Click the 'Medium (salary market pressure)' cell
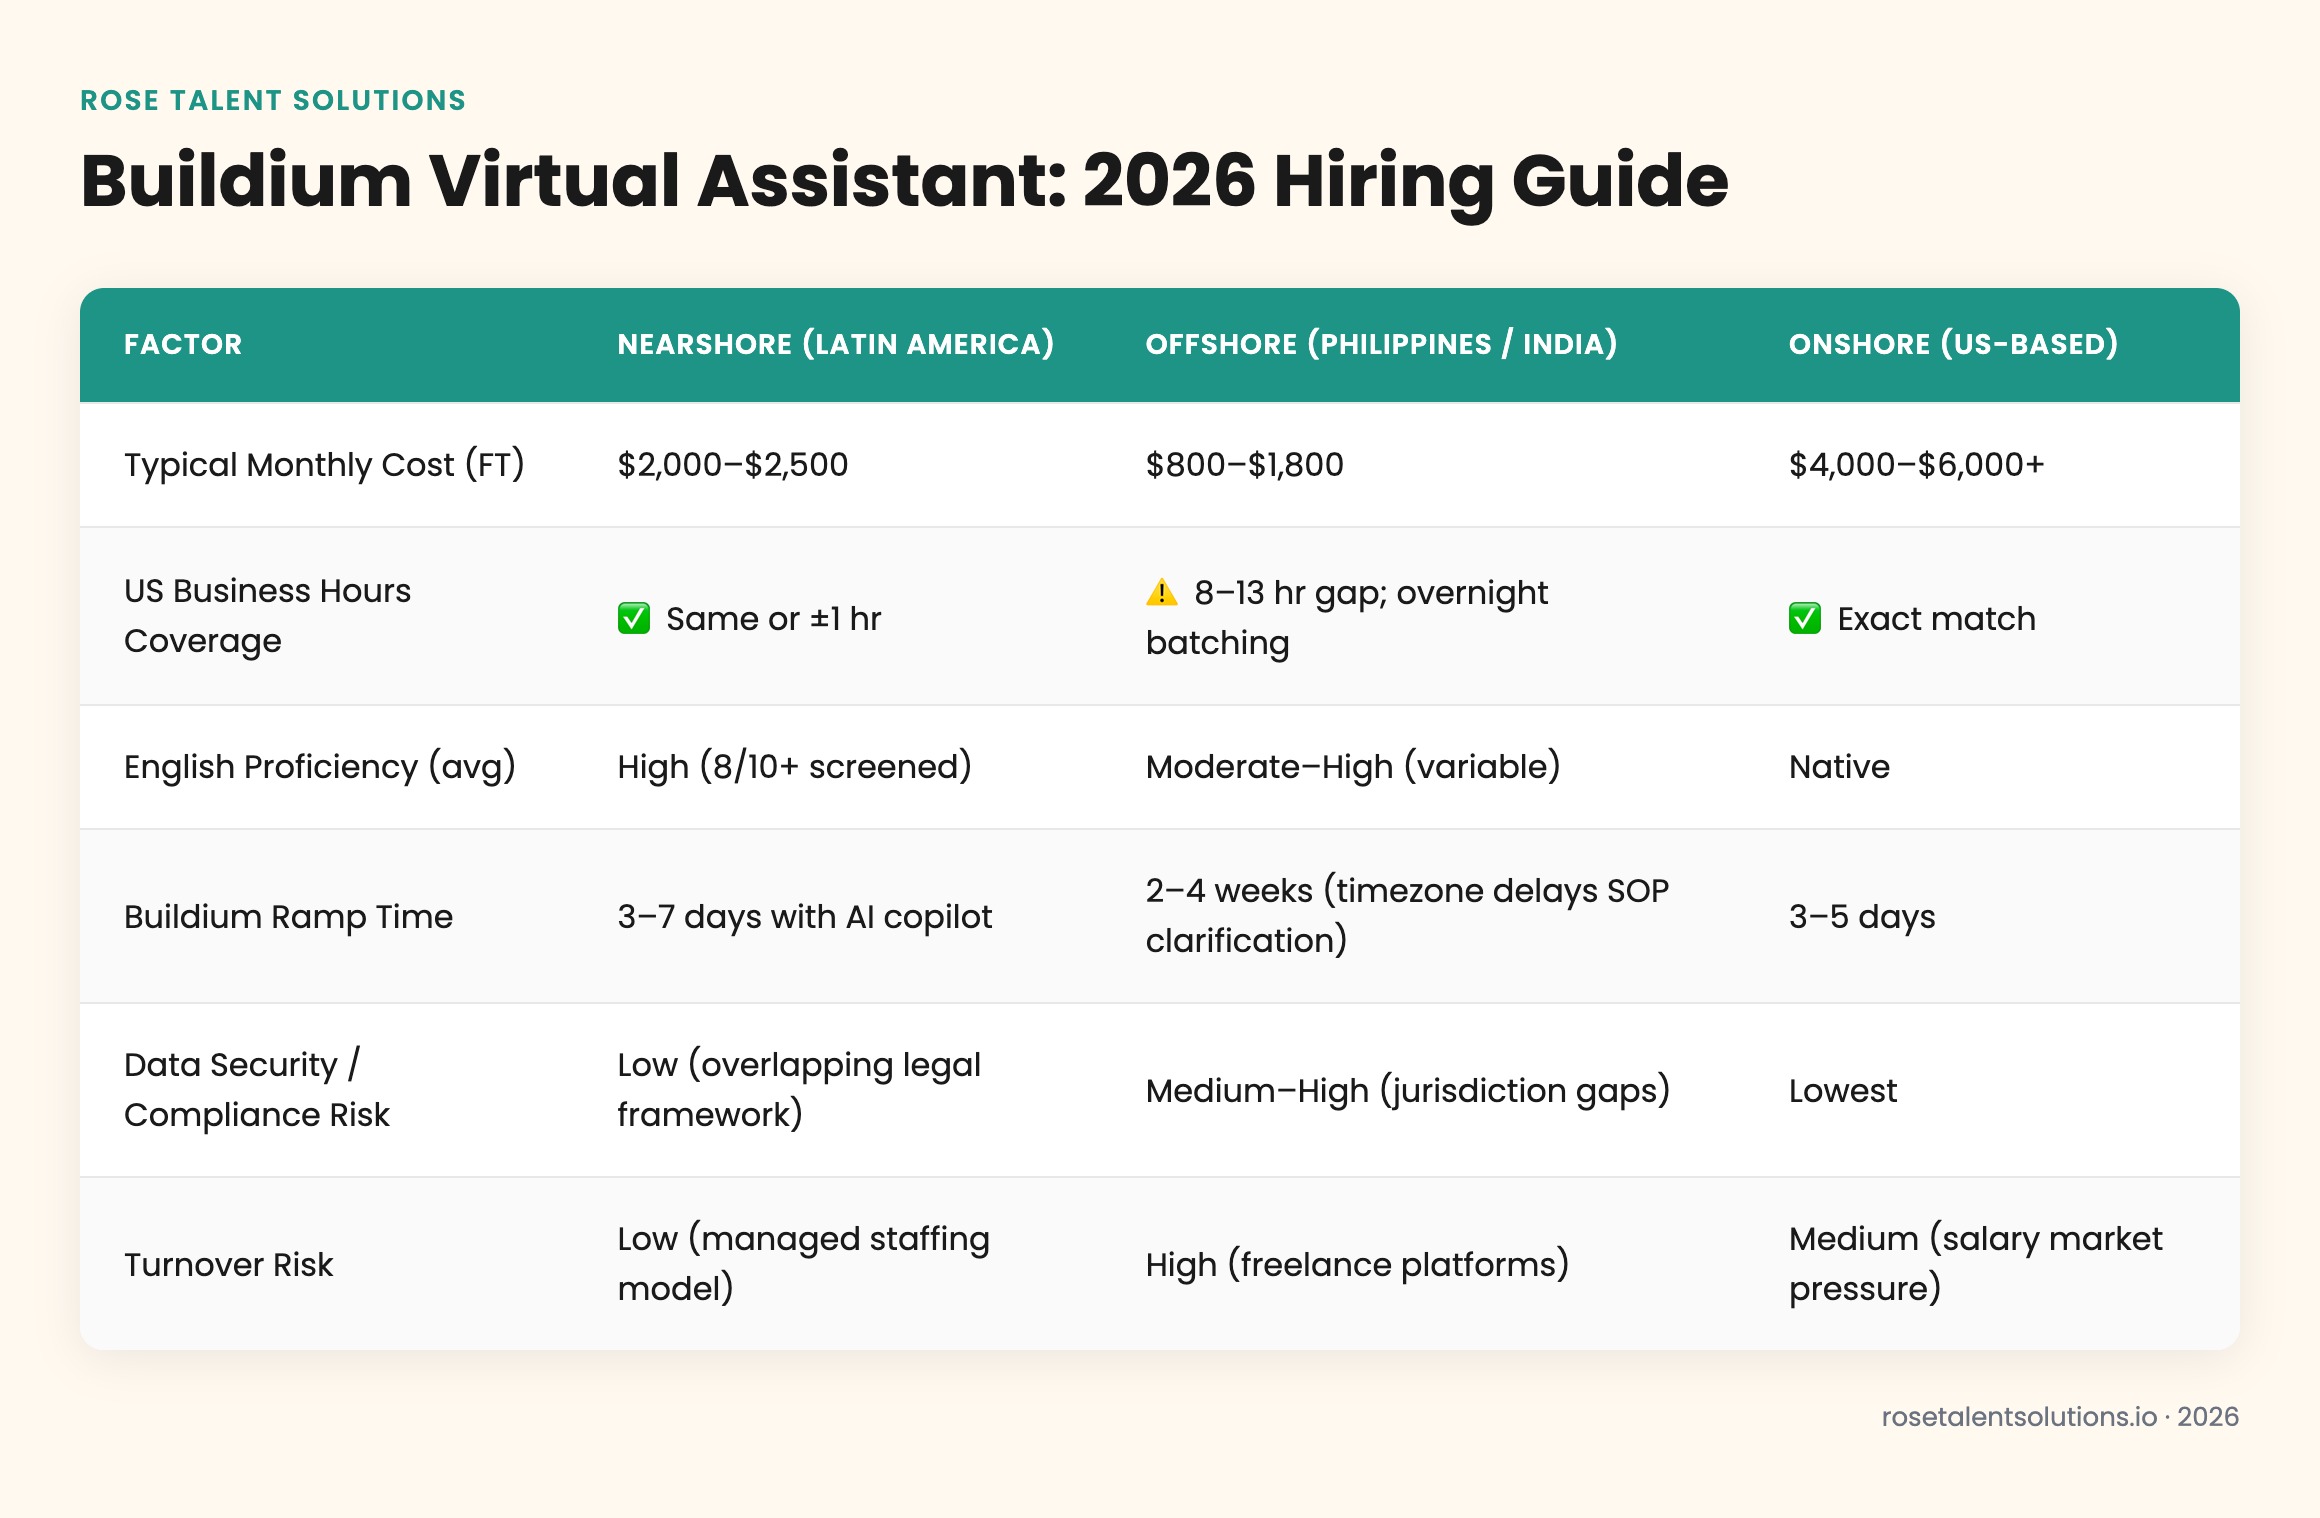2320x1518 pixels. (x=1976, y=1264)
